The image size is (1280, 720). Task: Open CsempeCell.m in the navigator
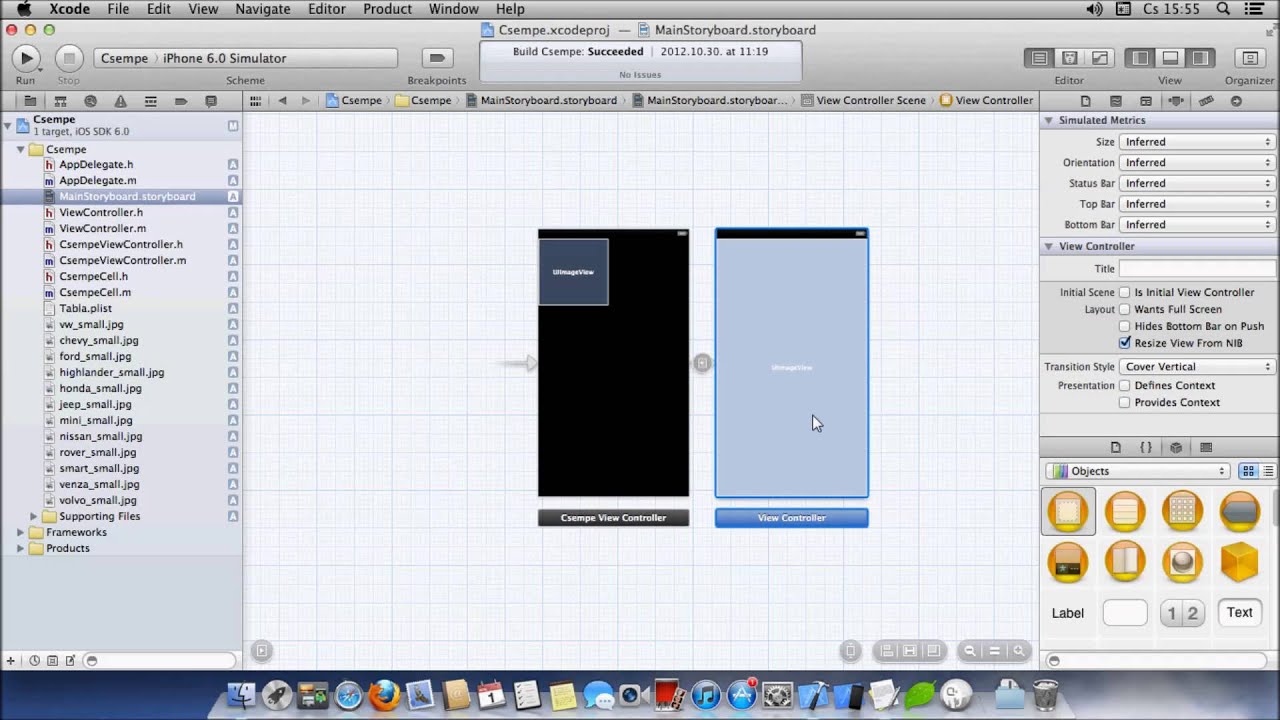pyautogui.click(x=95, y=292)
